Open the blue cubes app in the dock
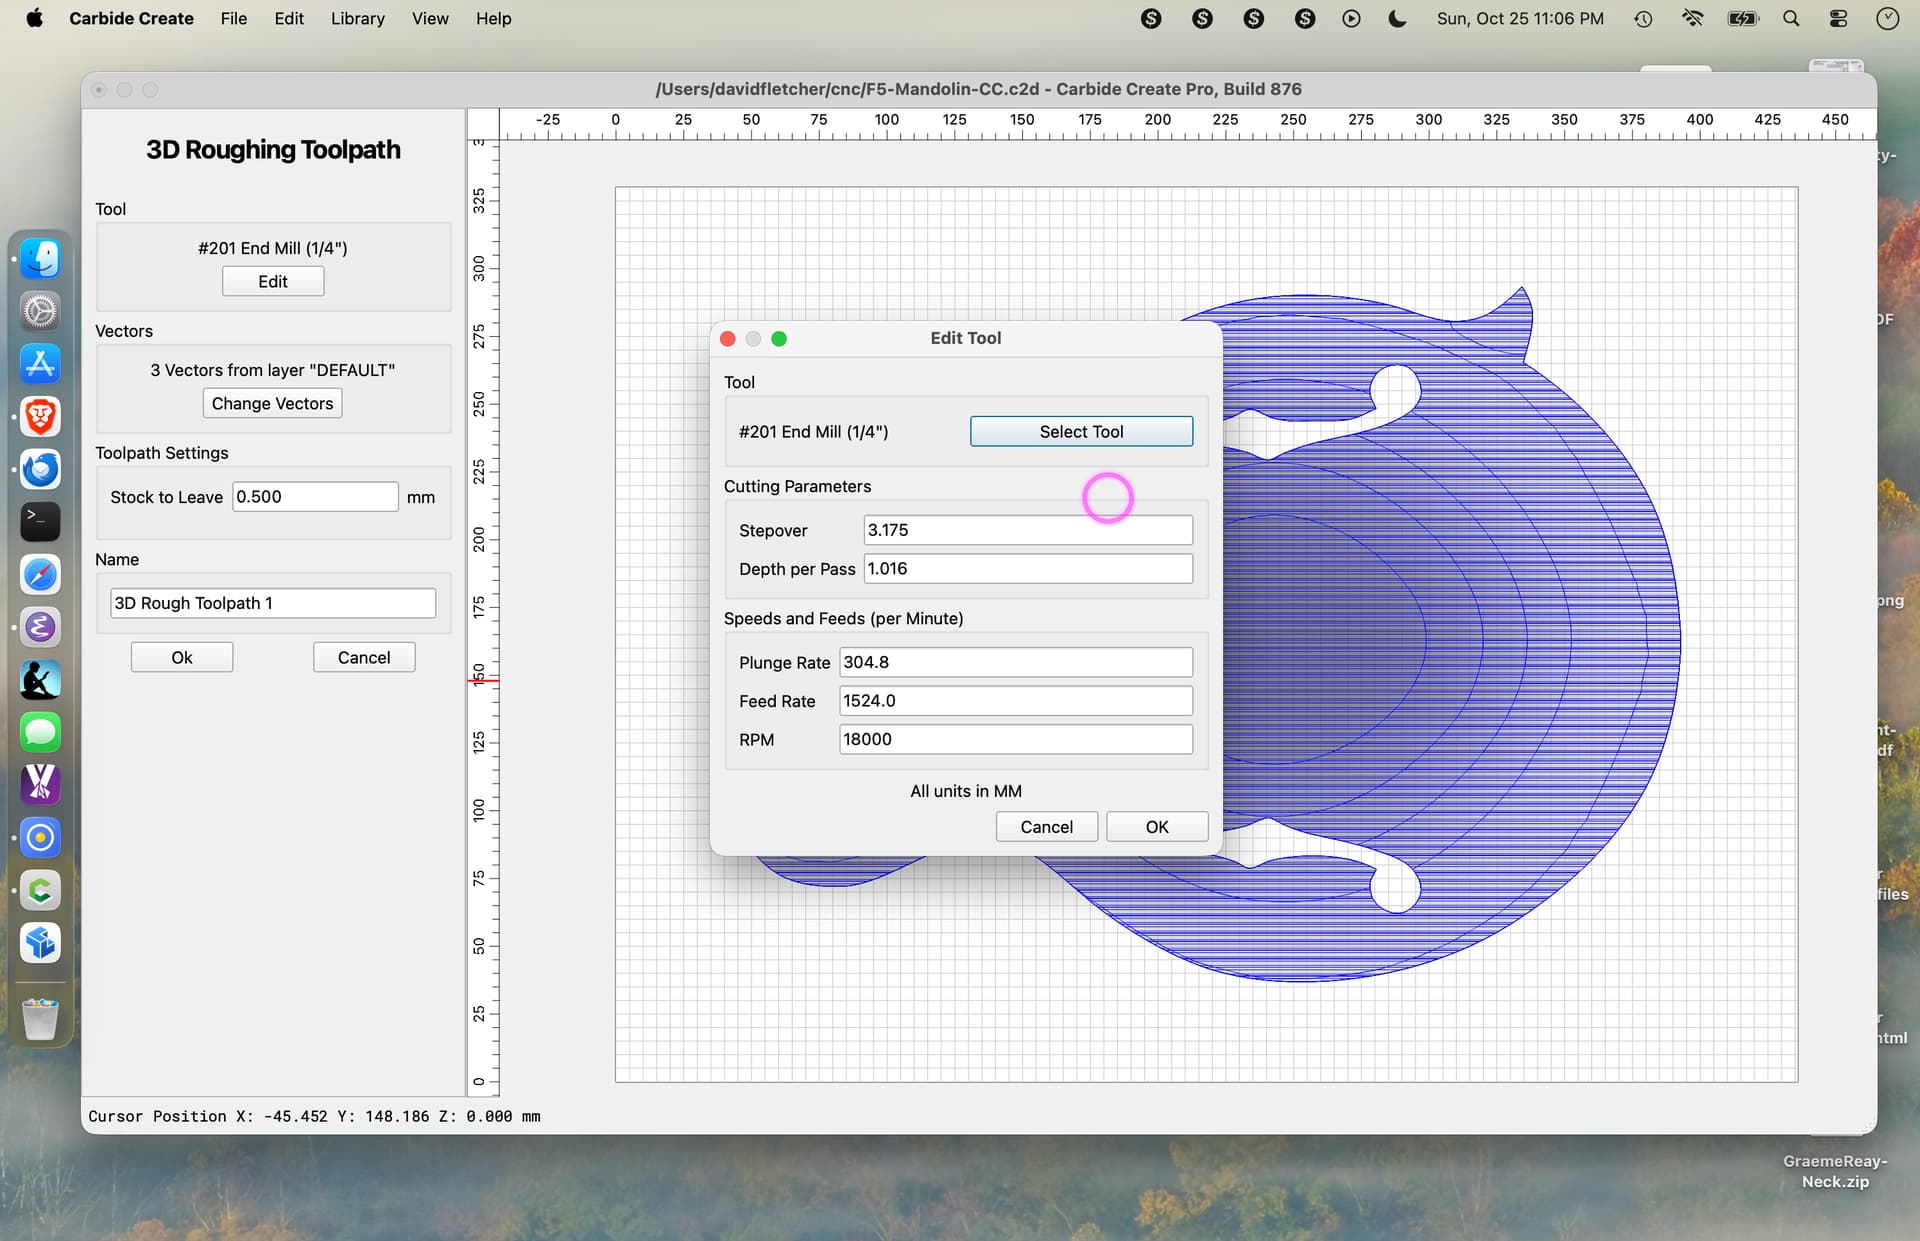Viewport: 1920px width, 1241px height. (x=40, y=943)
